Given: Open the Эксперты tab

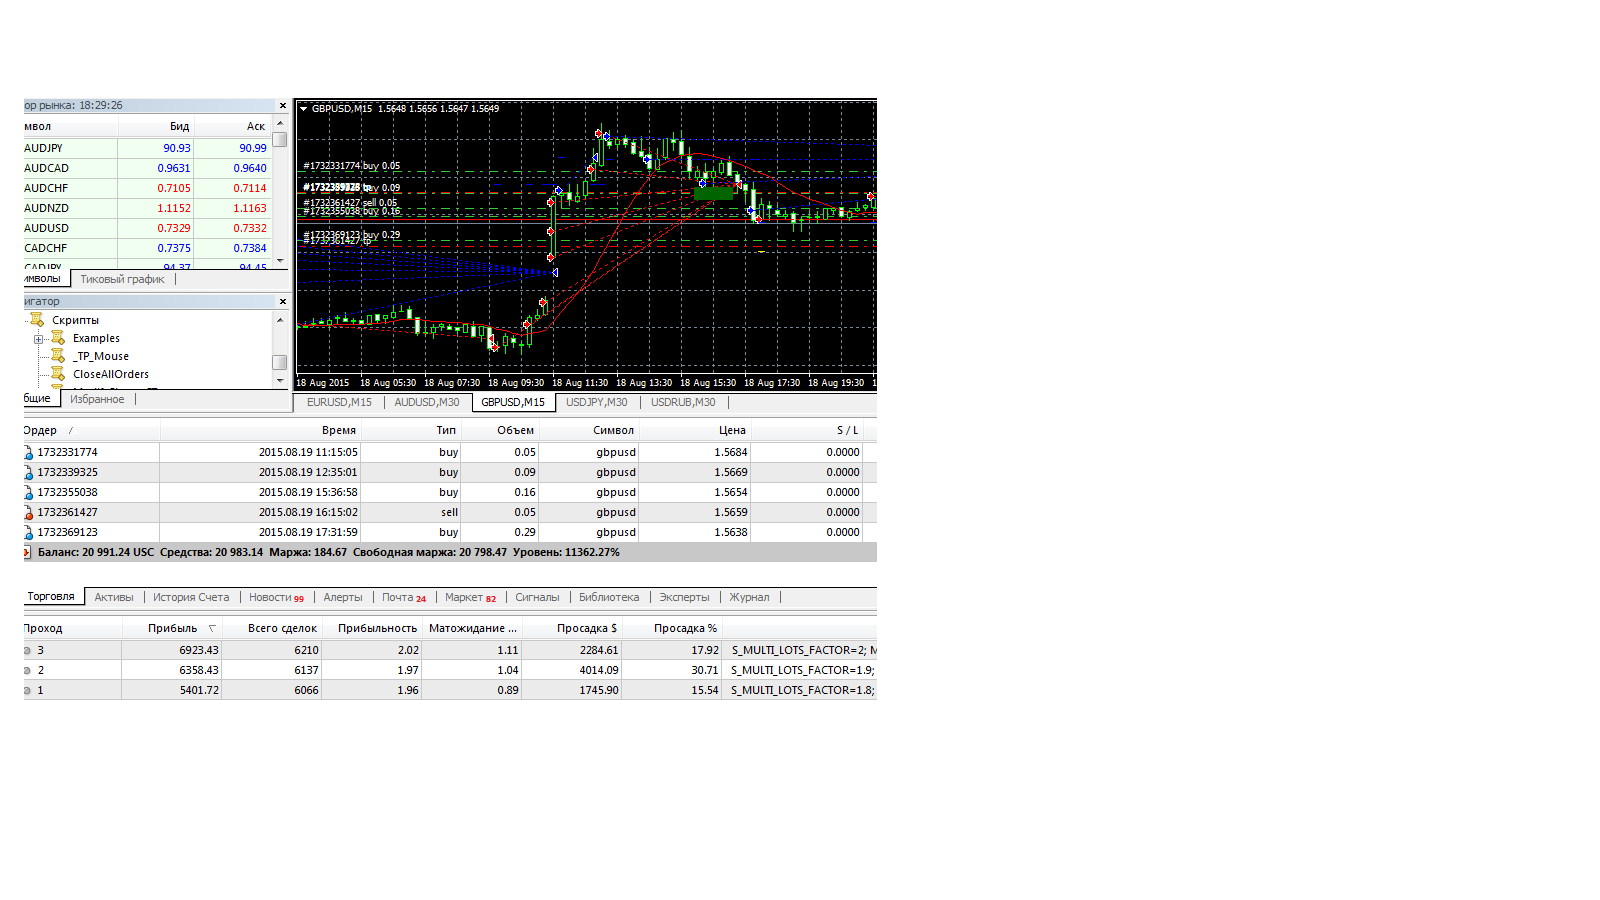Looking at the screenshot, I should (x=684, y=597).
